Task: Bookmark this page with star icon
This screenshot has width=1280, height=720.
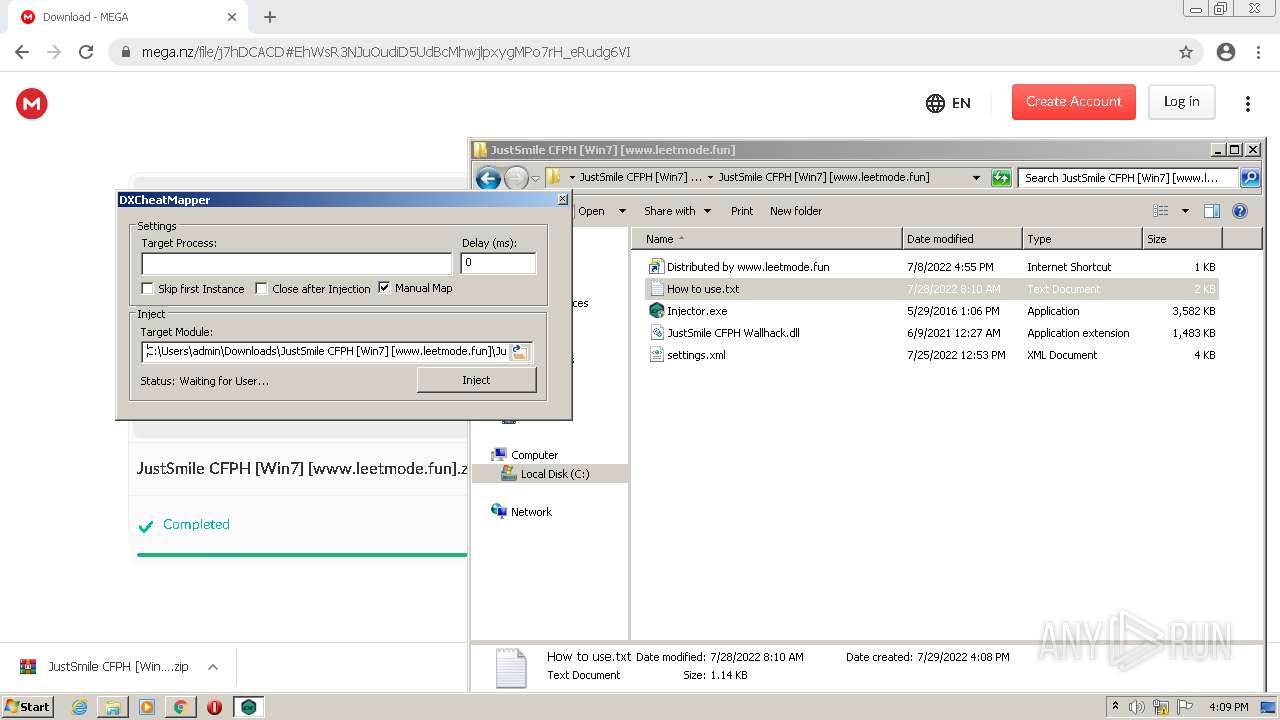Action: [x=1186, y=52]
